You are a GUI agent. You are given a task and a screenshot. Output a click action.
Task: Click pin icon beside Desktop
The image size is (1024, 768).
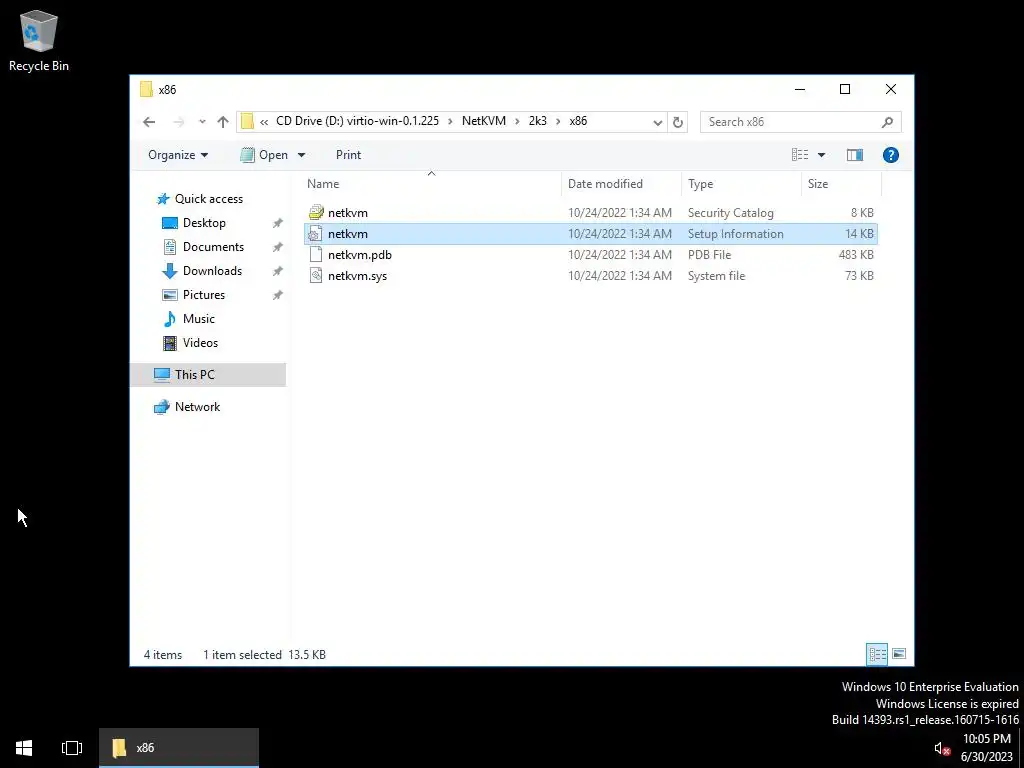click(278, 223)
